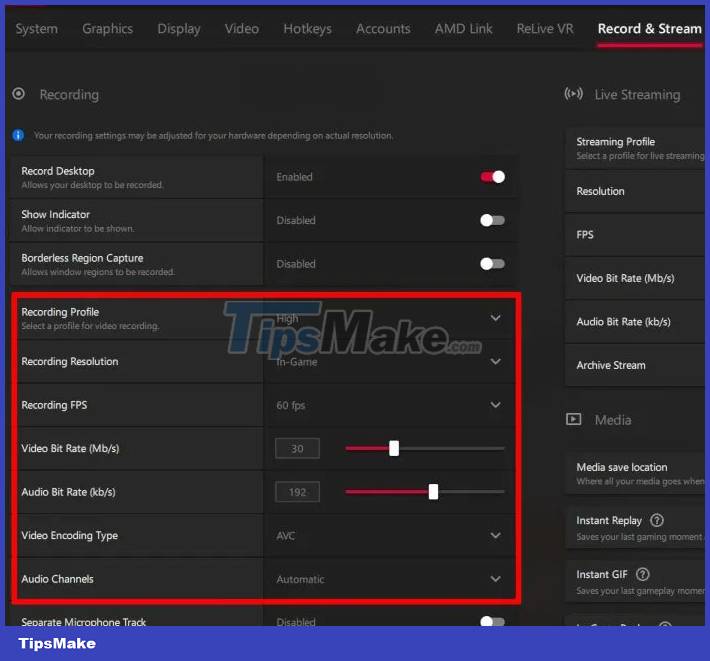This screenshot has height=661, width=710.
Task: Expand the Recording Profile dropdown
Action: 495,318
